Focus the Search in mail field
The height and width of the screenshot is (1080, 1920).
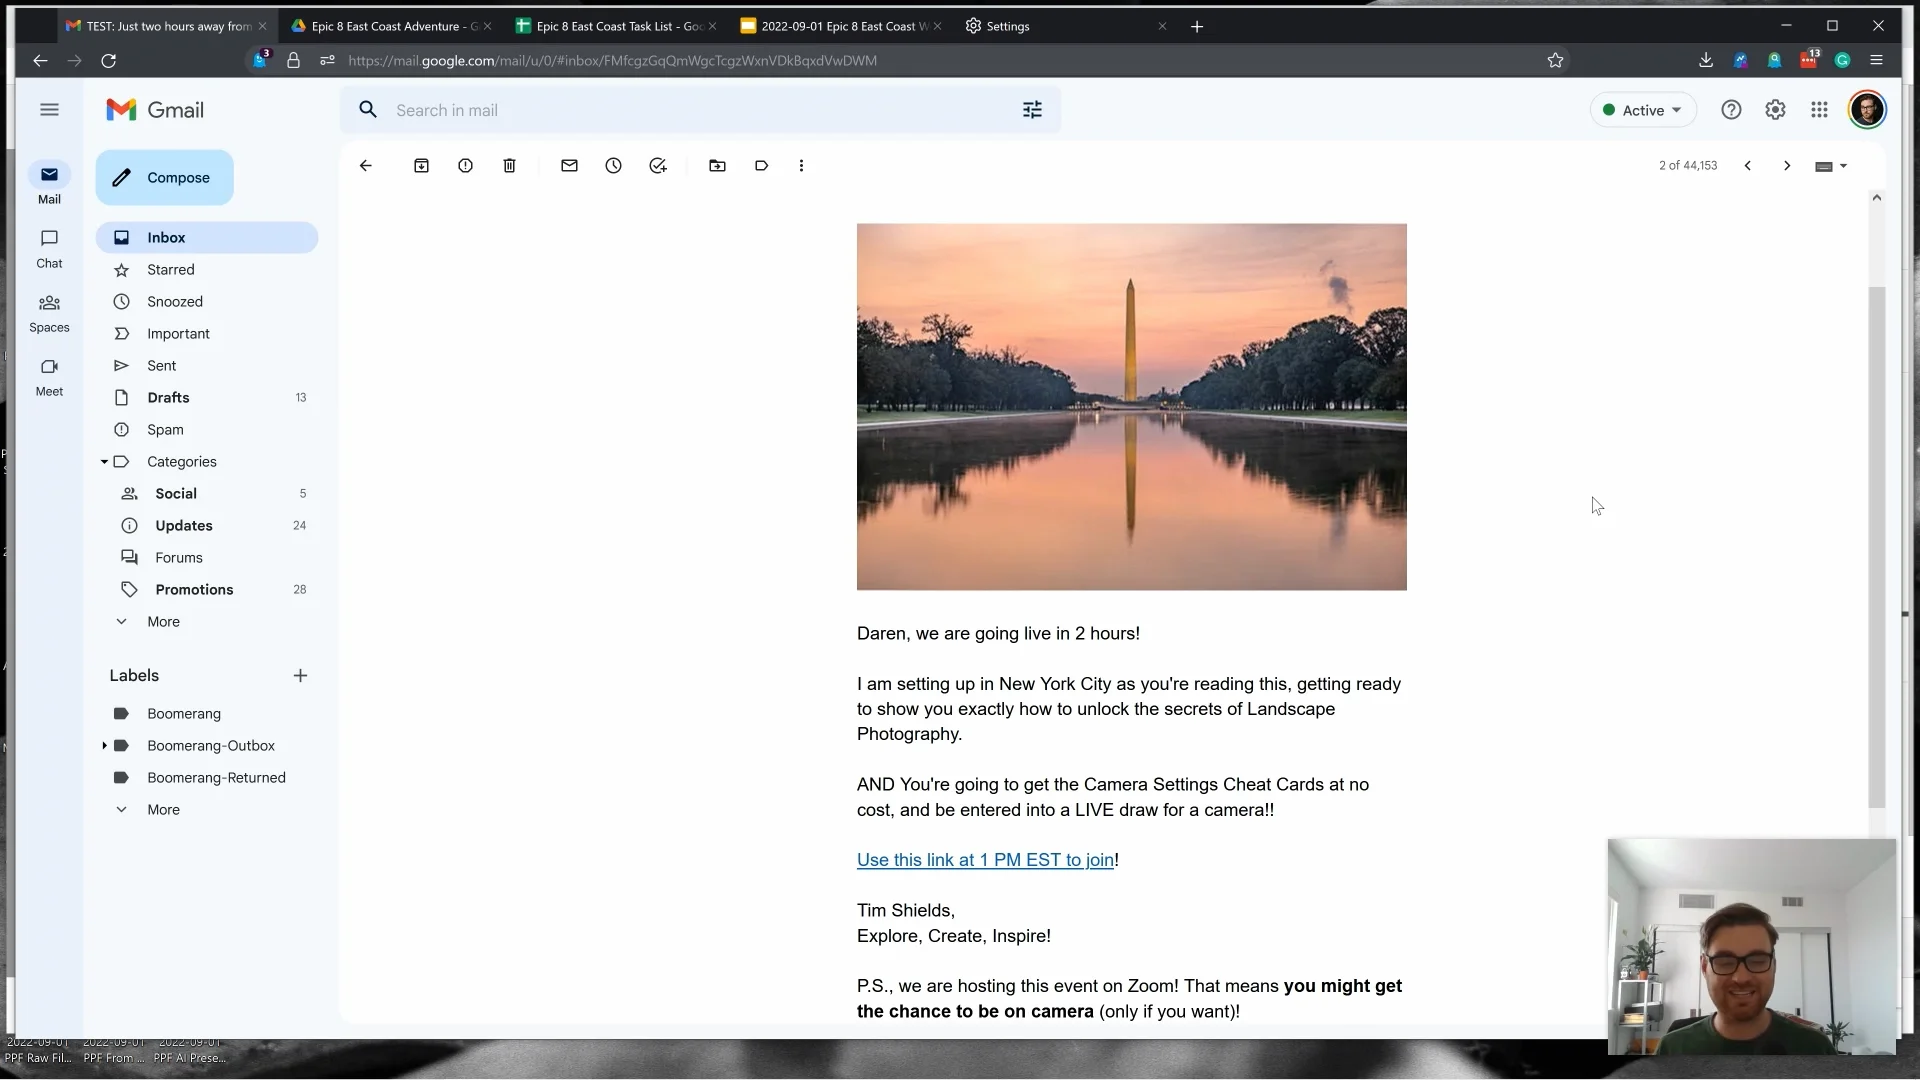pyautogui.click(x=700, y=110)
